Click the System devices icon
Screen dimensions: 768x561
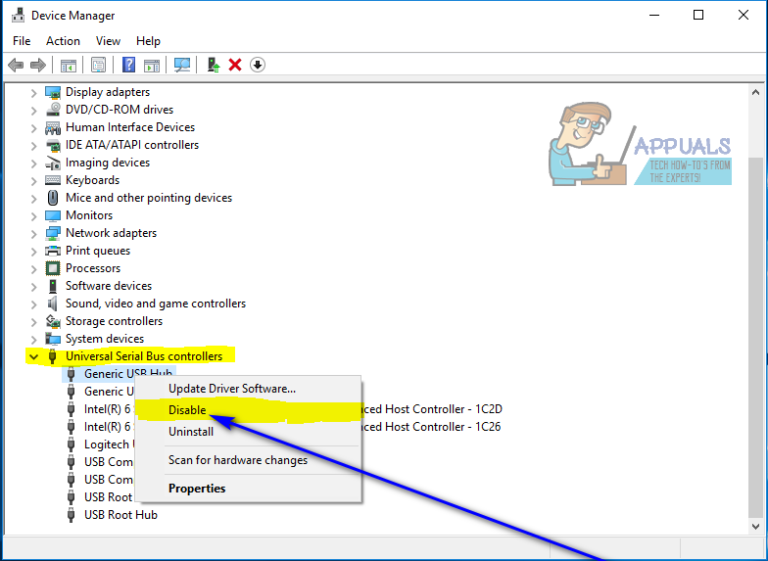53,339
